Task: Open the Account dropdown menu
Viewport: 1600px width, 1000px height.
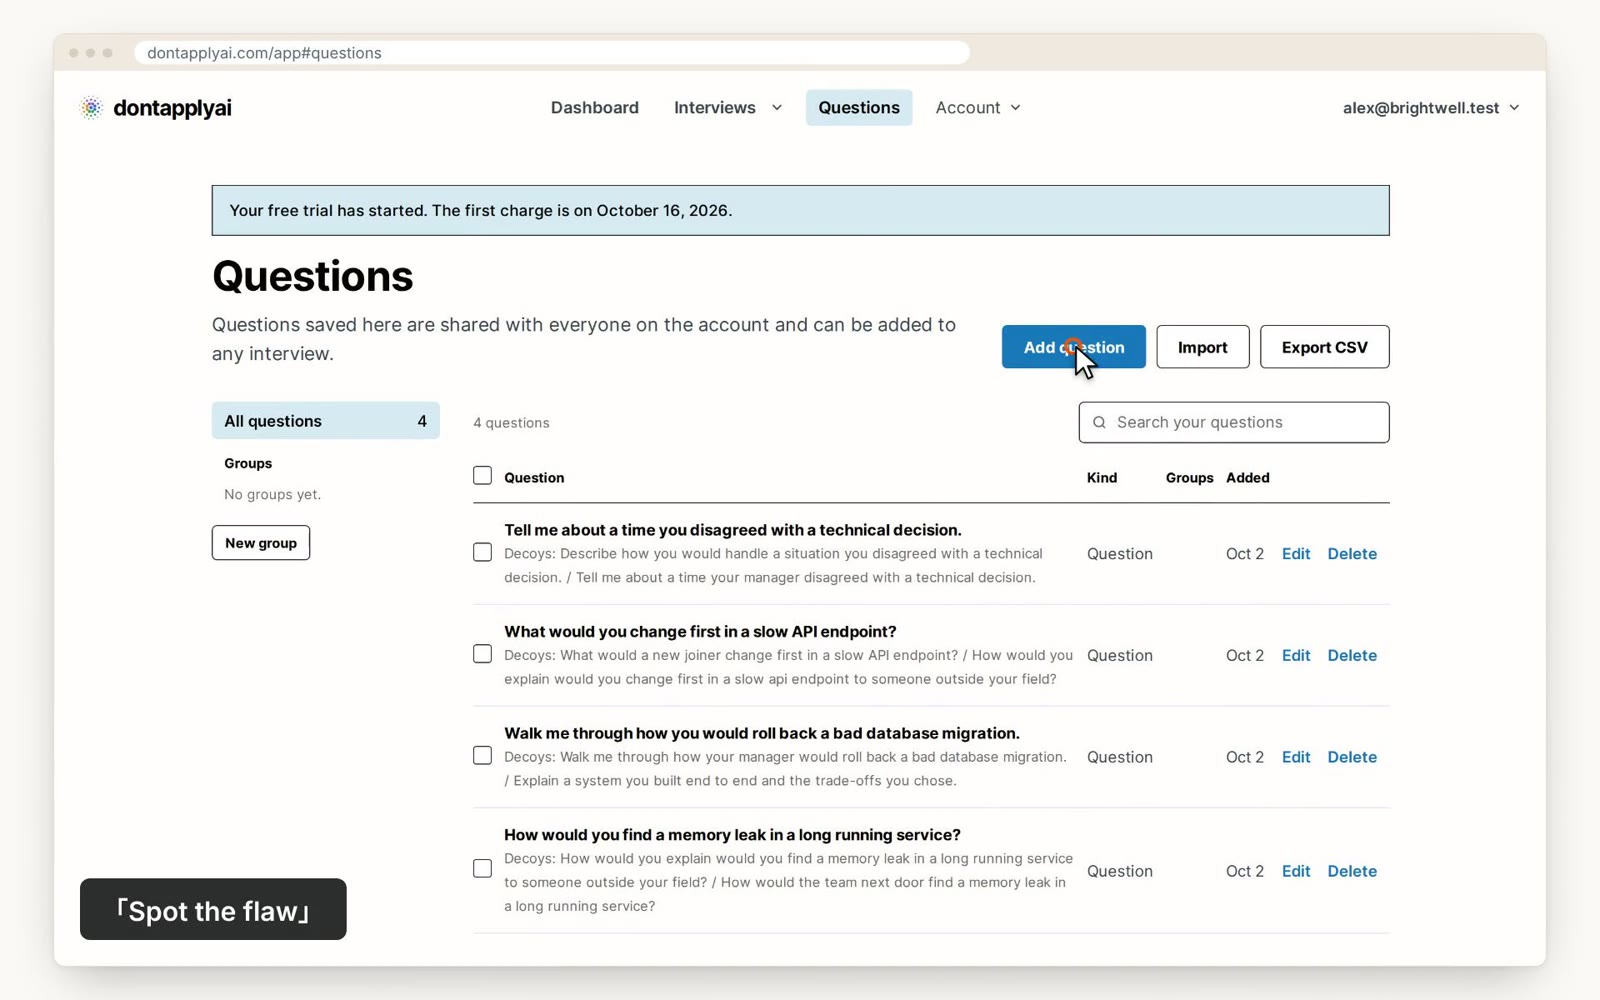Action: point(978,108)
